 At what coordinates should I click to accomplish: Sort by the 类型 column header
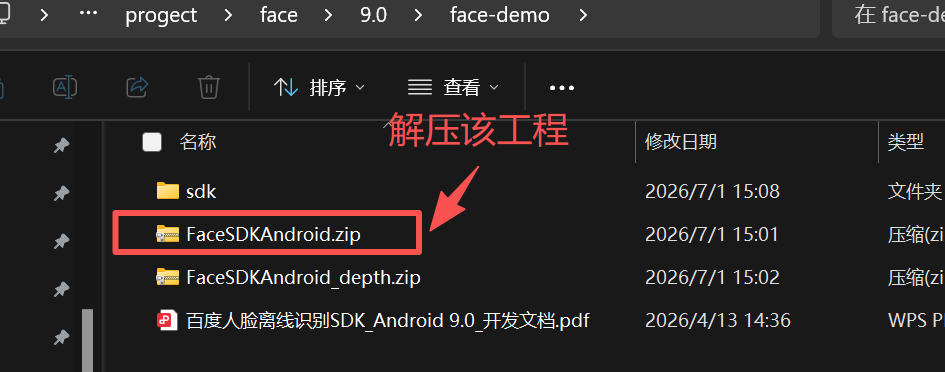906,142
